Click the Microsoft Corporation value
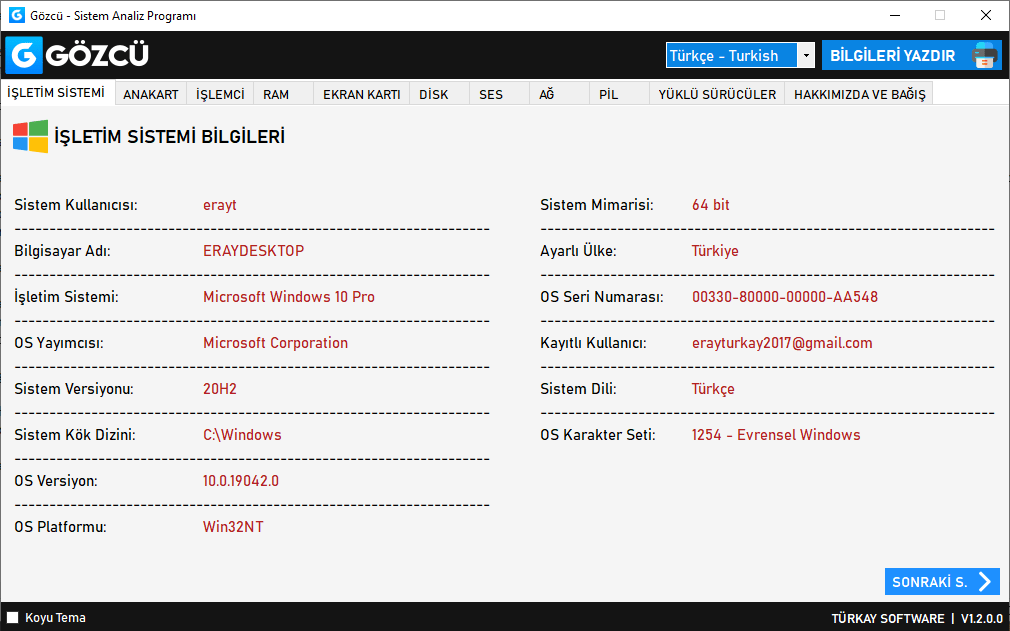 (x=276, y=343)
